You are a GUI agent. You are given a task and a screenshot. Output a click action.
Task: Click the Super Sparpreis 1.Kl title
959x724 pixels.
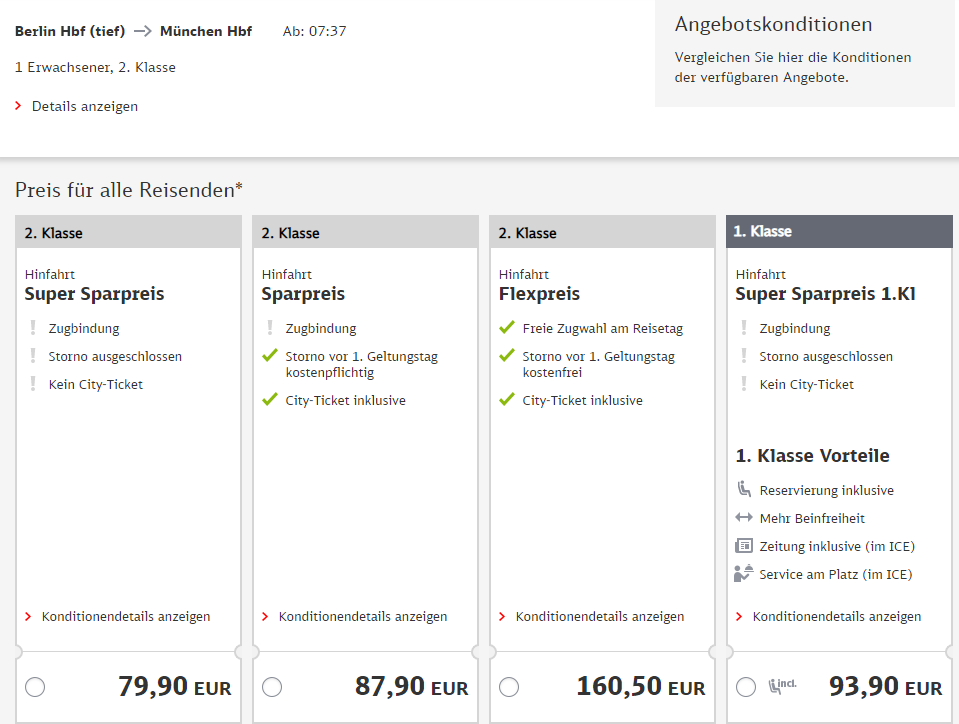[826, 294]
